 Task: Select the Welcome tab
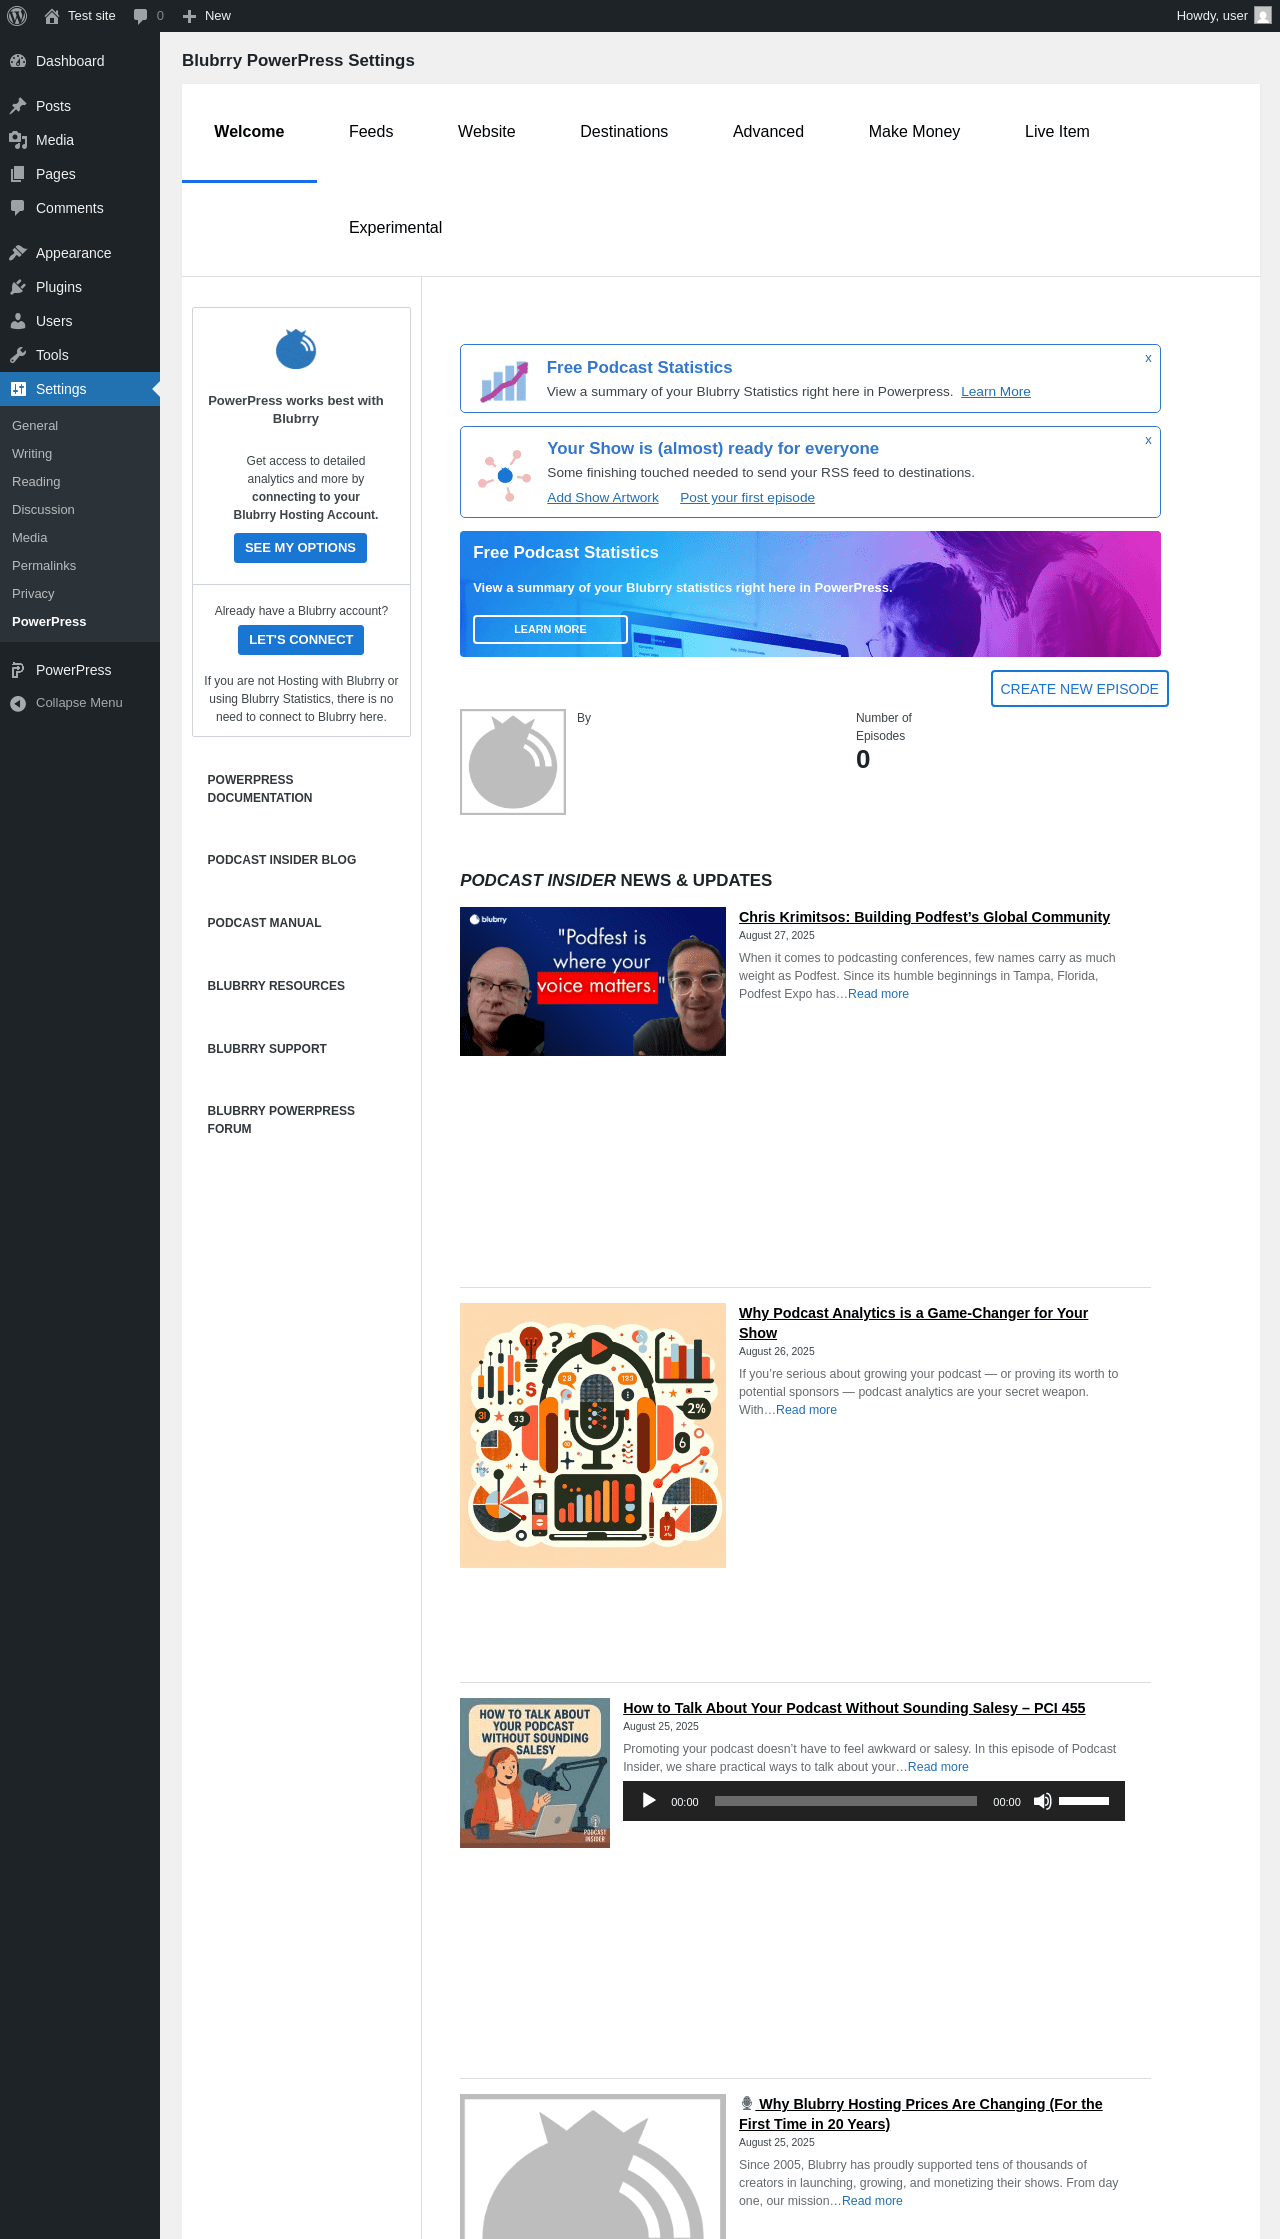pyautogui.click(x=249, y=132)
